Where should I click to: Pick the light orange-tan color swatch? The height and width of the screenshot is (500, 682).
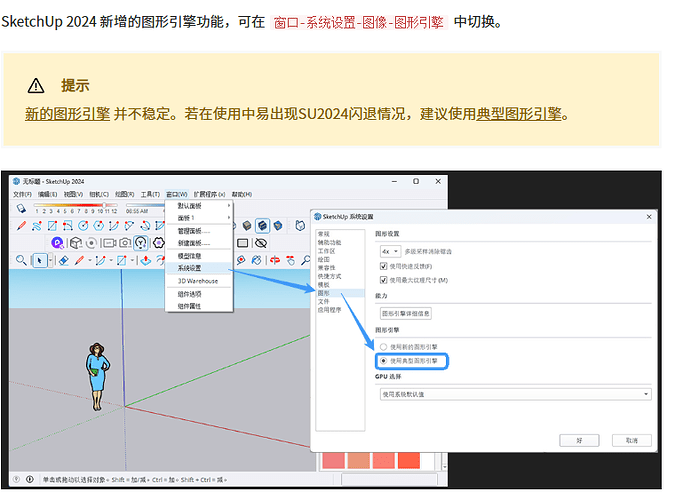(x=358, y=460)
